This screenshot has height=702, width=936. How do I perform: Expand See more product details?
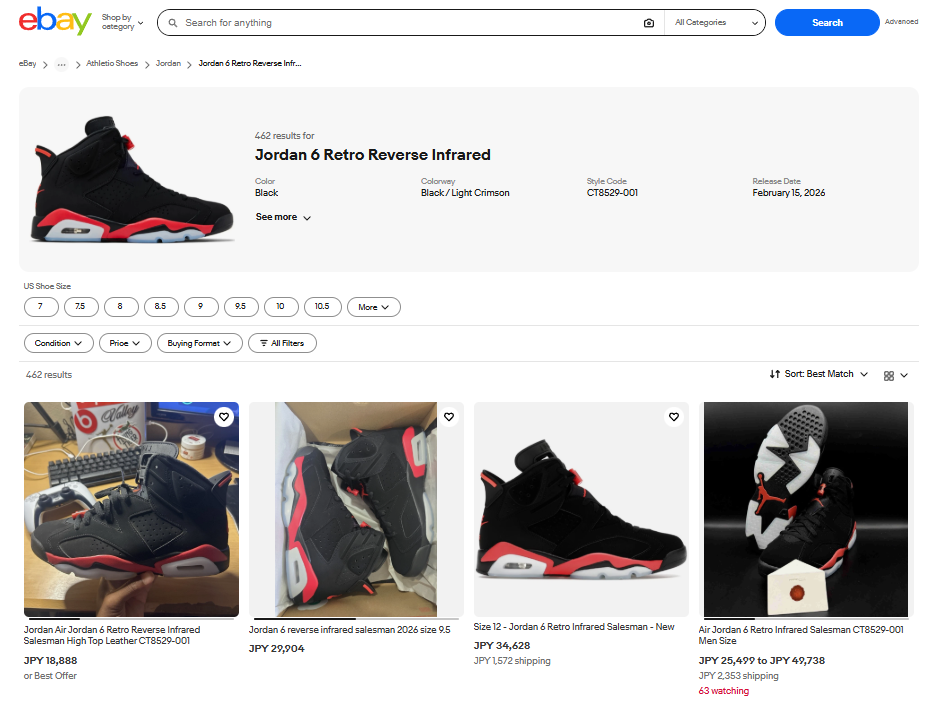point(283,217)
